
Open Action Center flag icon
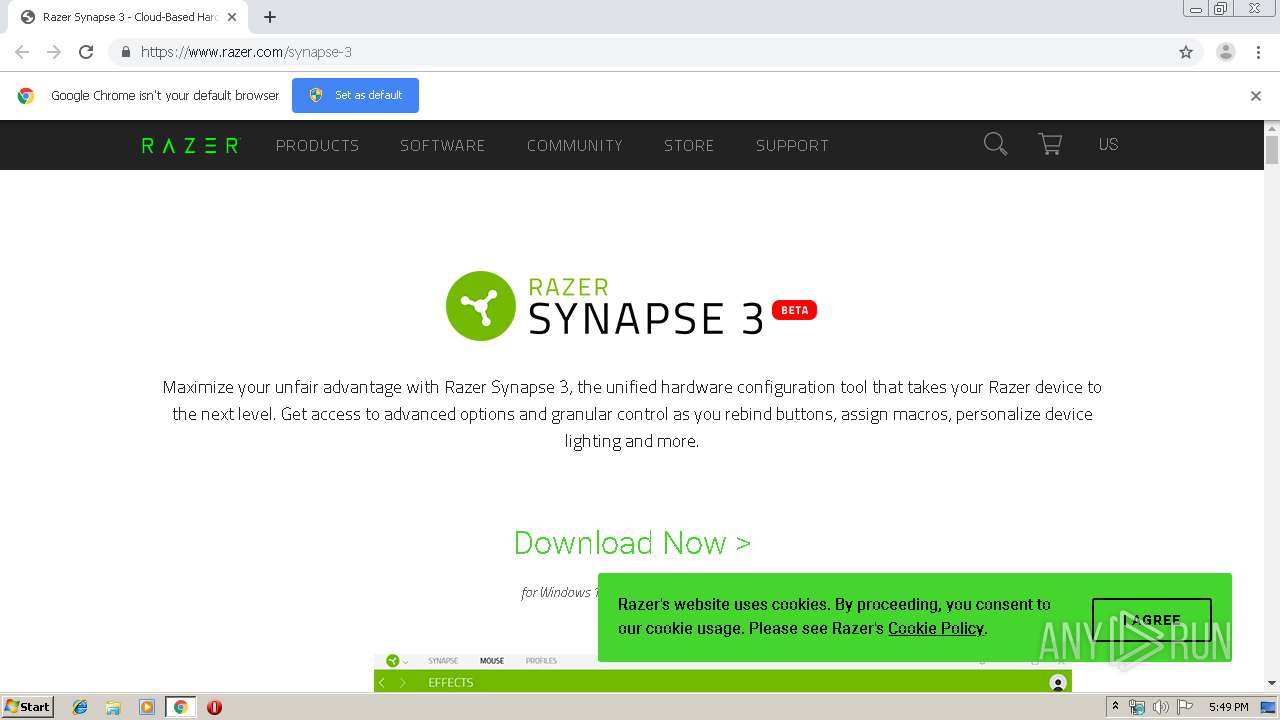[1185, 707]
